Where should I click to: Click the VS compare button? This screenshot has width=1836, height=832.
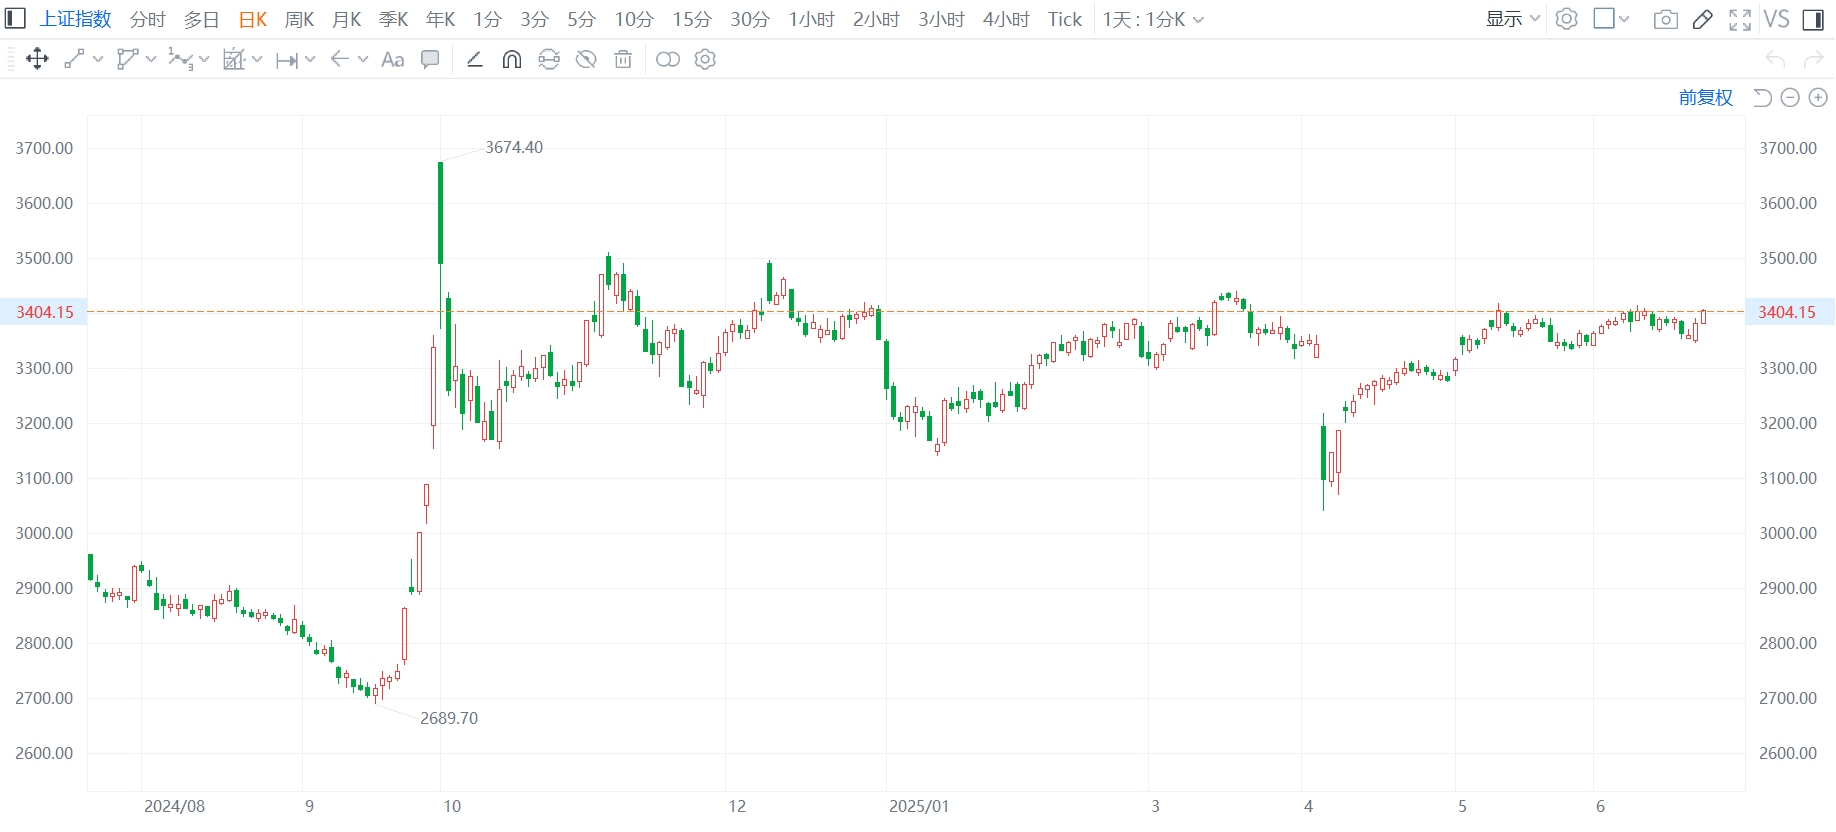(x=1776, y=20)
